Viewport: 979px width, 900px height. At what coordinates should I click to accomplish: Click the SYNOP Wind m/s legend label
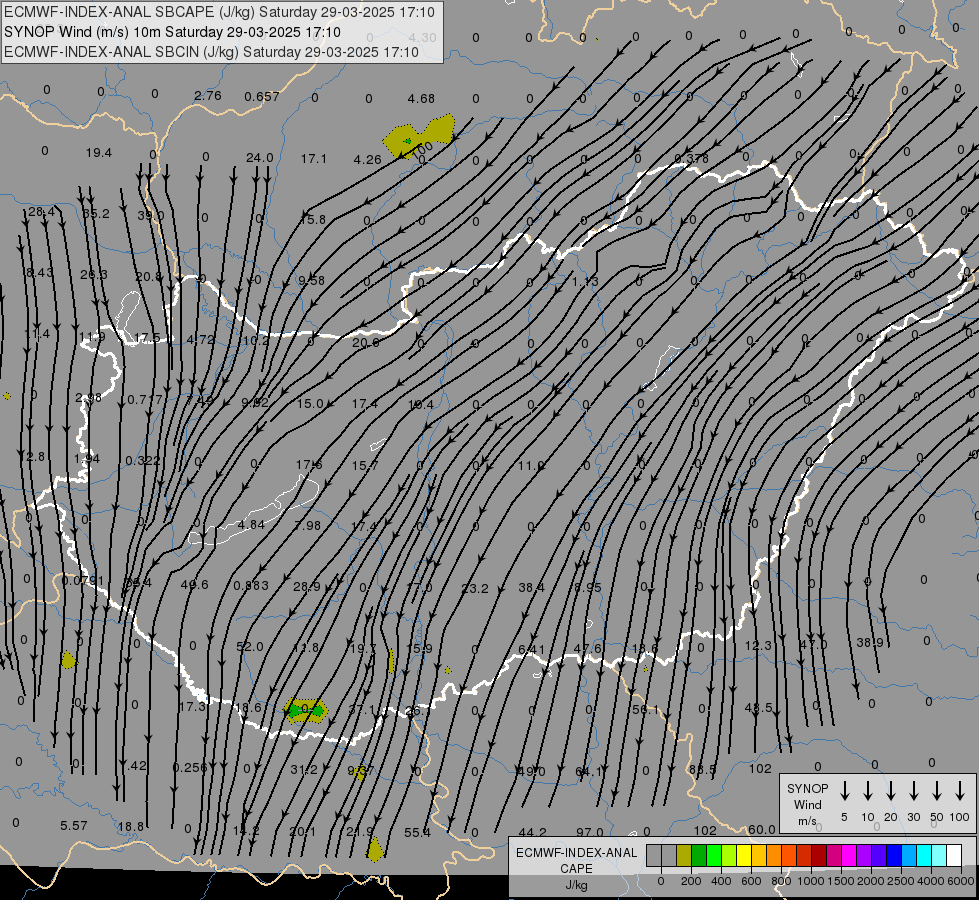(x=807, y=804)
